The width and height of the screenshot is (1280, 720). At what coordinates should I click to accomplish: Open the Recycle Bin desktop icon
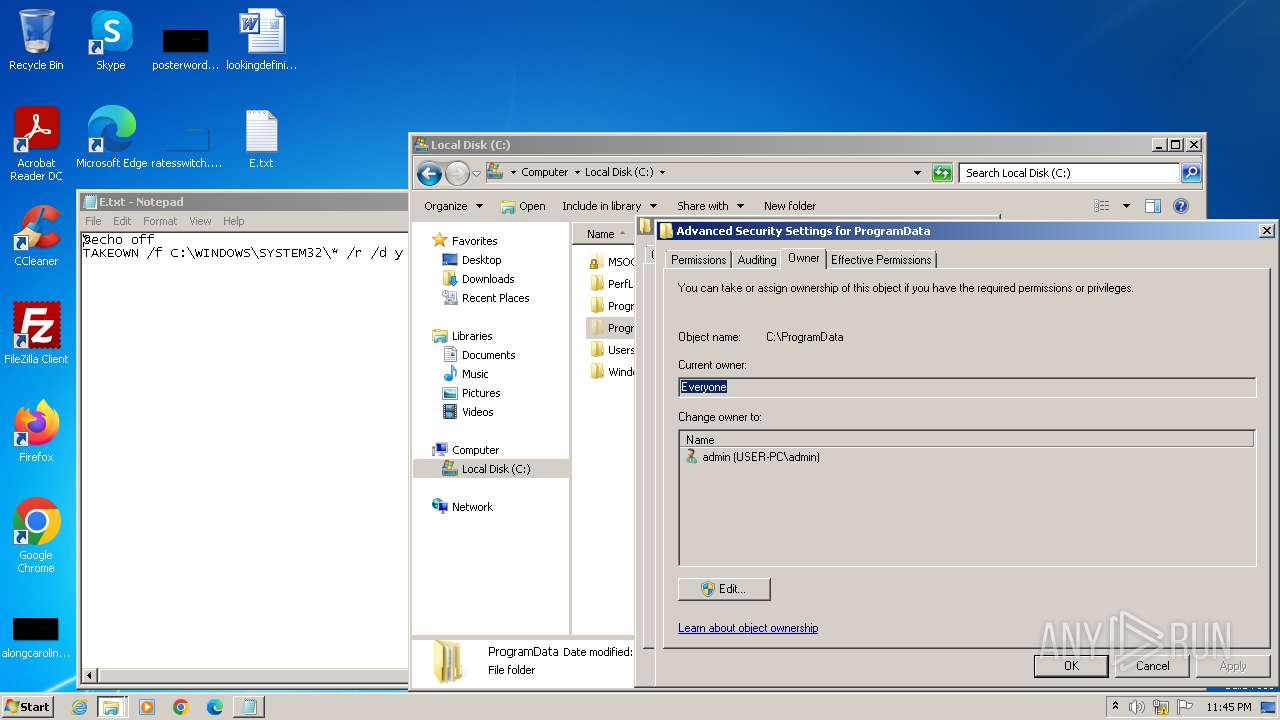coord(36,40)
